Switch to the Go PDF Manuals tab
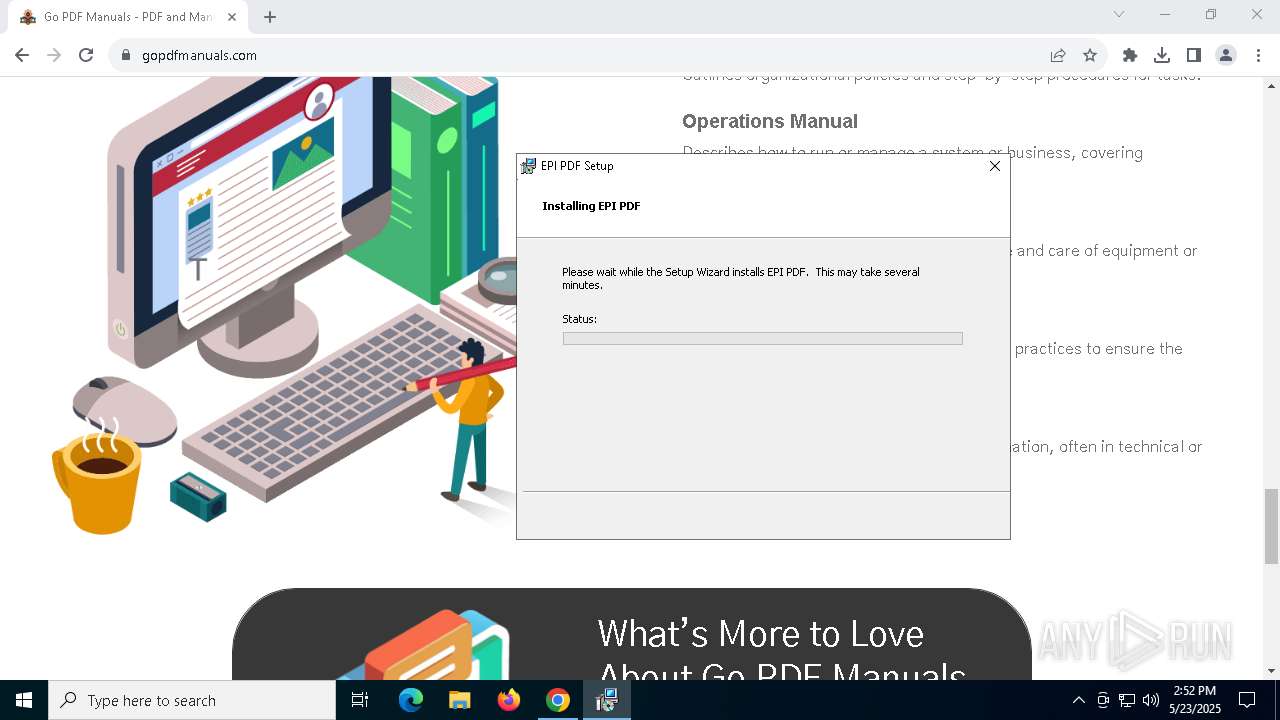 (128, 17)
